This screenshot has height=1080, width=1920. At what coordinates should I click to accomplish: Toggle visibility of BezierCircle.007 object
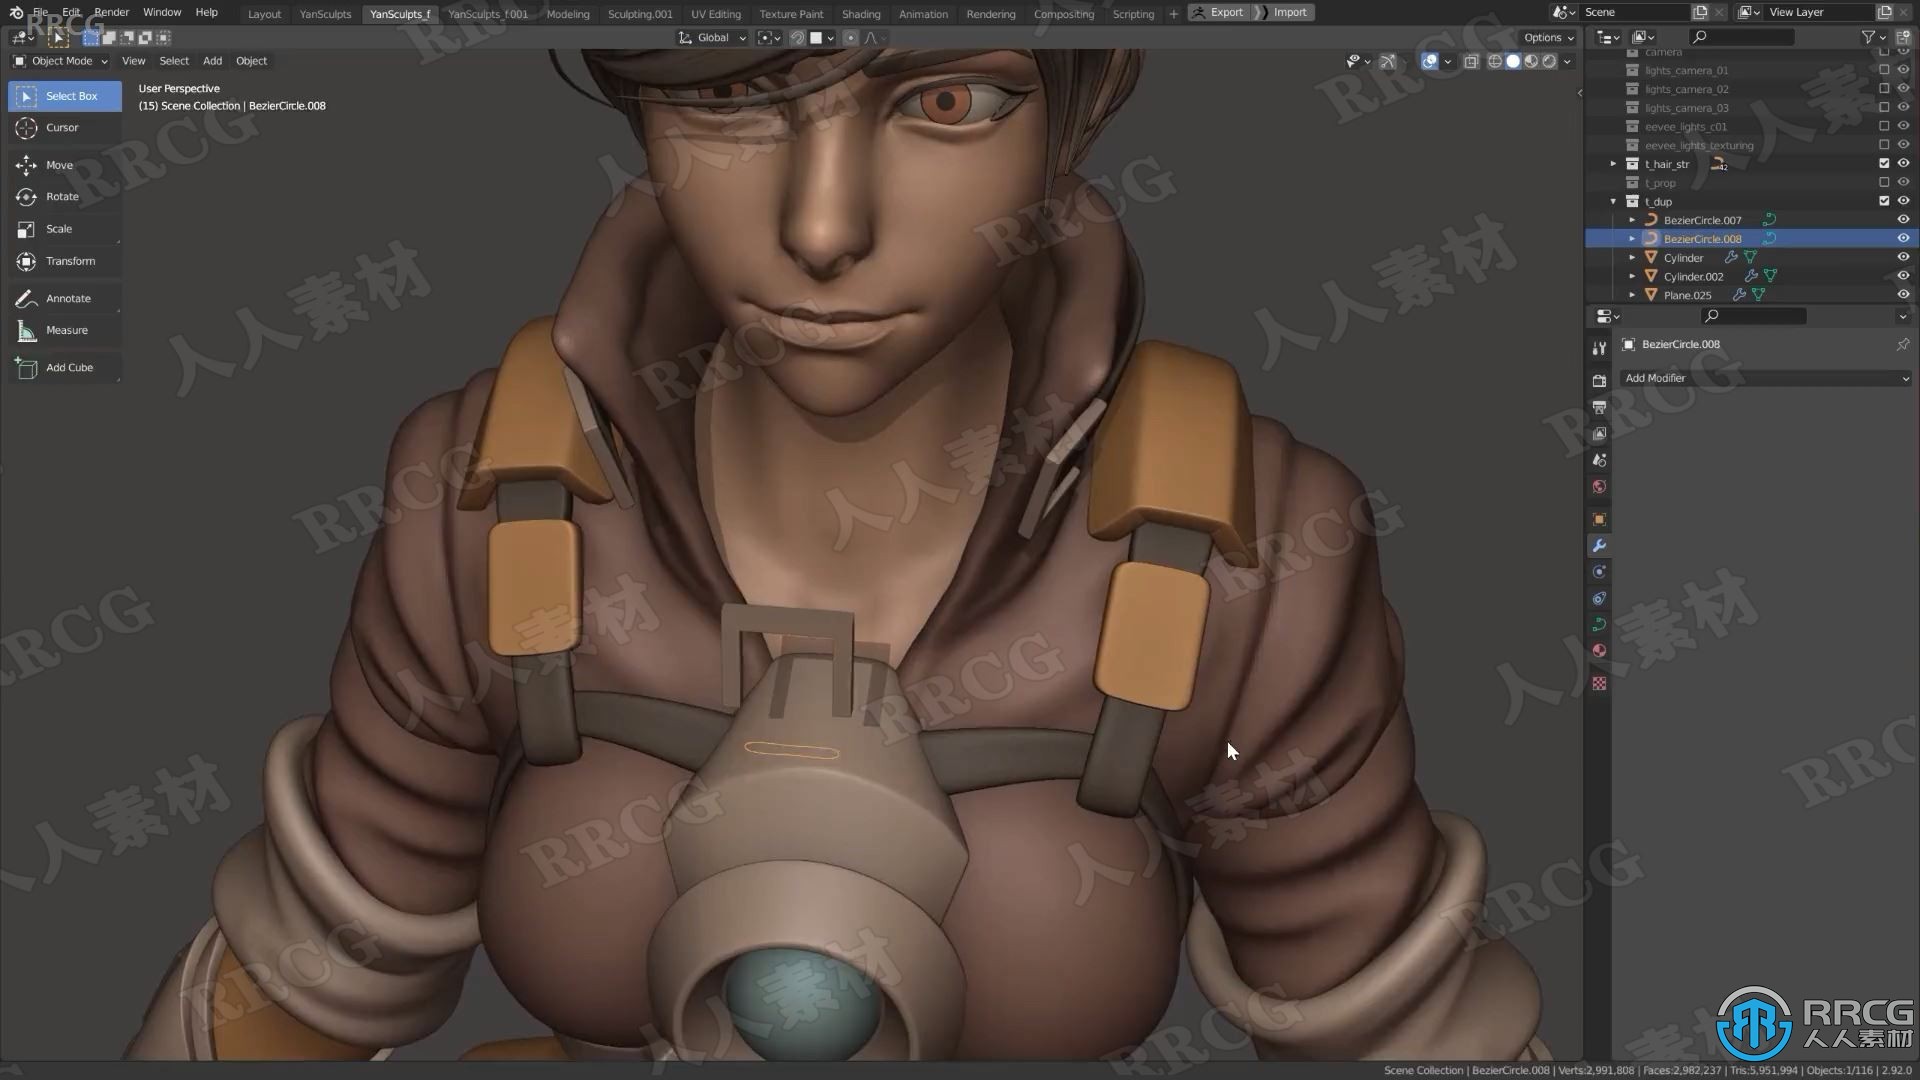(x=1903, y=219)
